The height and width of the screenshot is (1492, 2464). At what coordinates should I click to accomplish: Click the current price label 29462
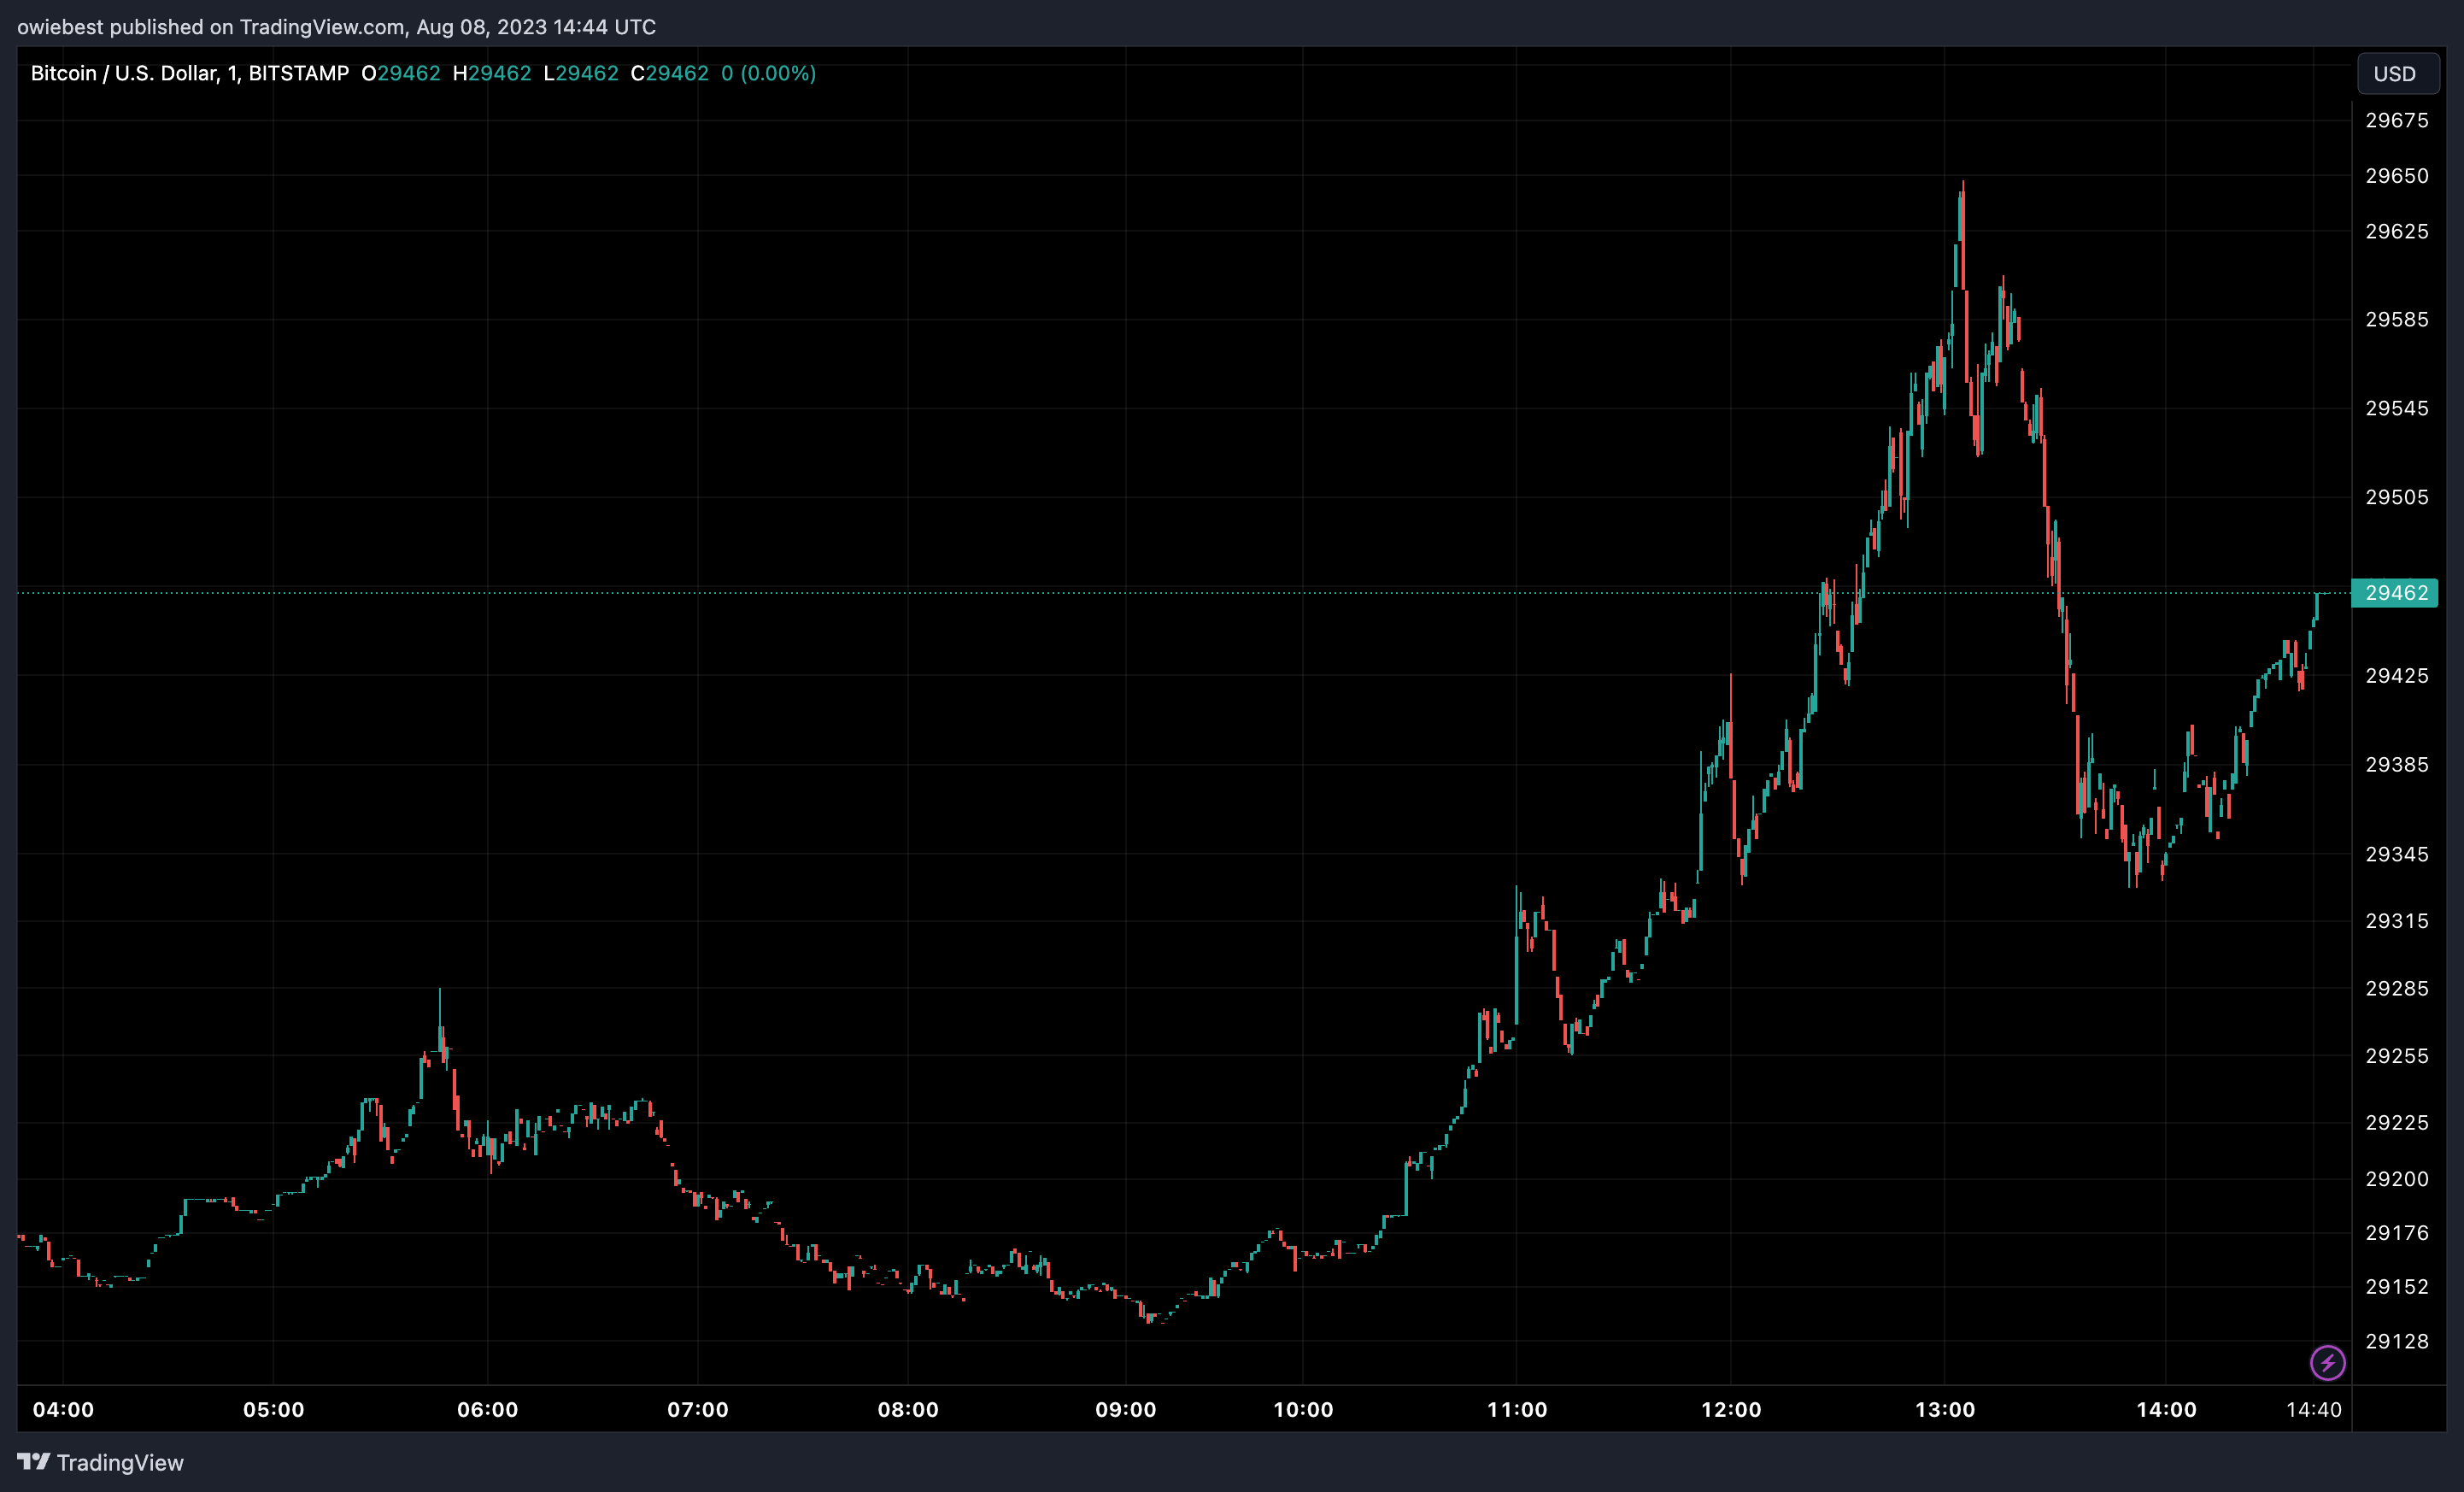[2395, 593]
